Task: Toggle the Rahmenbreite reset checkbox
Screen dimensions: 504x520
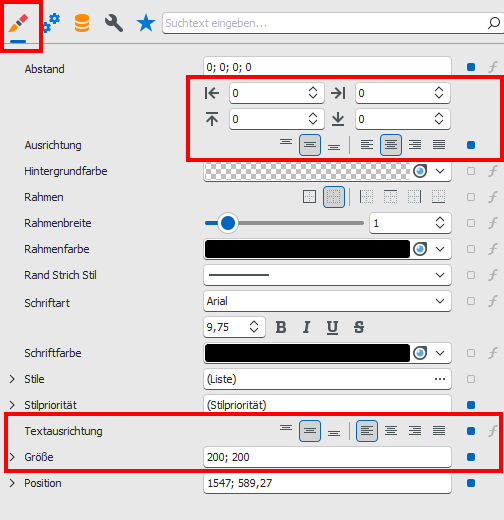Action: pyautogui.click(x=471, y=223)
